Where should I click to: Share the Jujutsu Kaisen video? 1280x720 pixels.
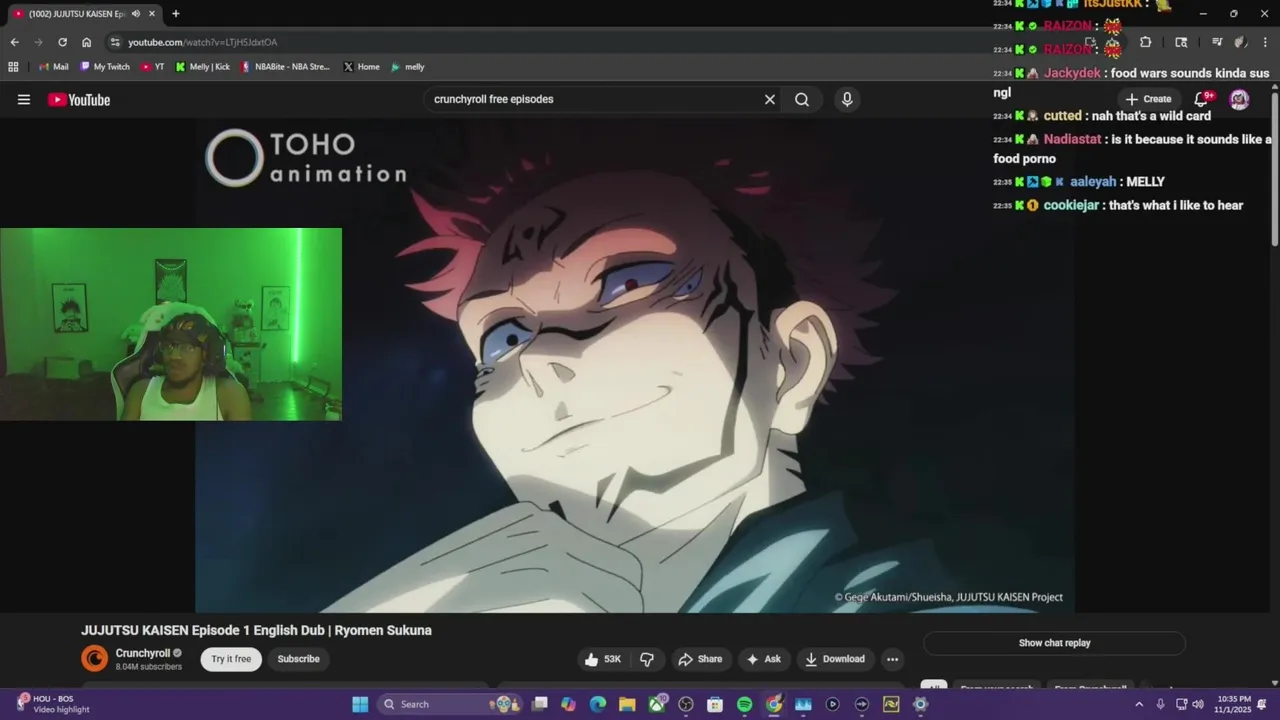(700, 659)
